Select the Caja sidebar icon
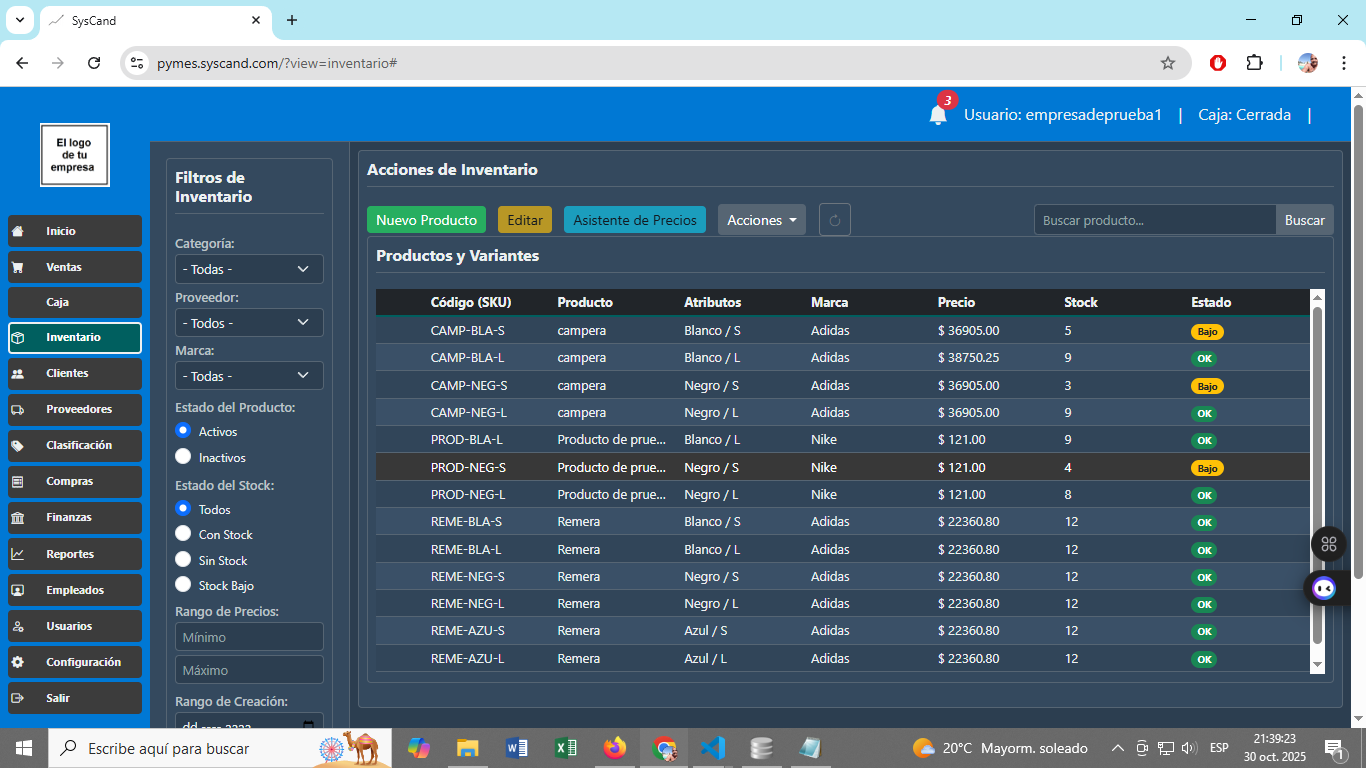Image resolution: width=1366 pixels, height=768 pixels. pyautogui.click(x=74, y=302)
